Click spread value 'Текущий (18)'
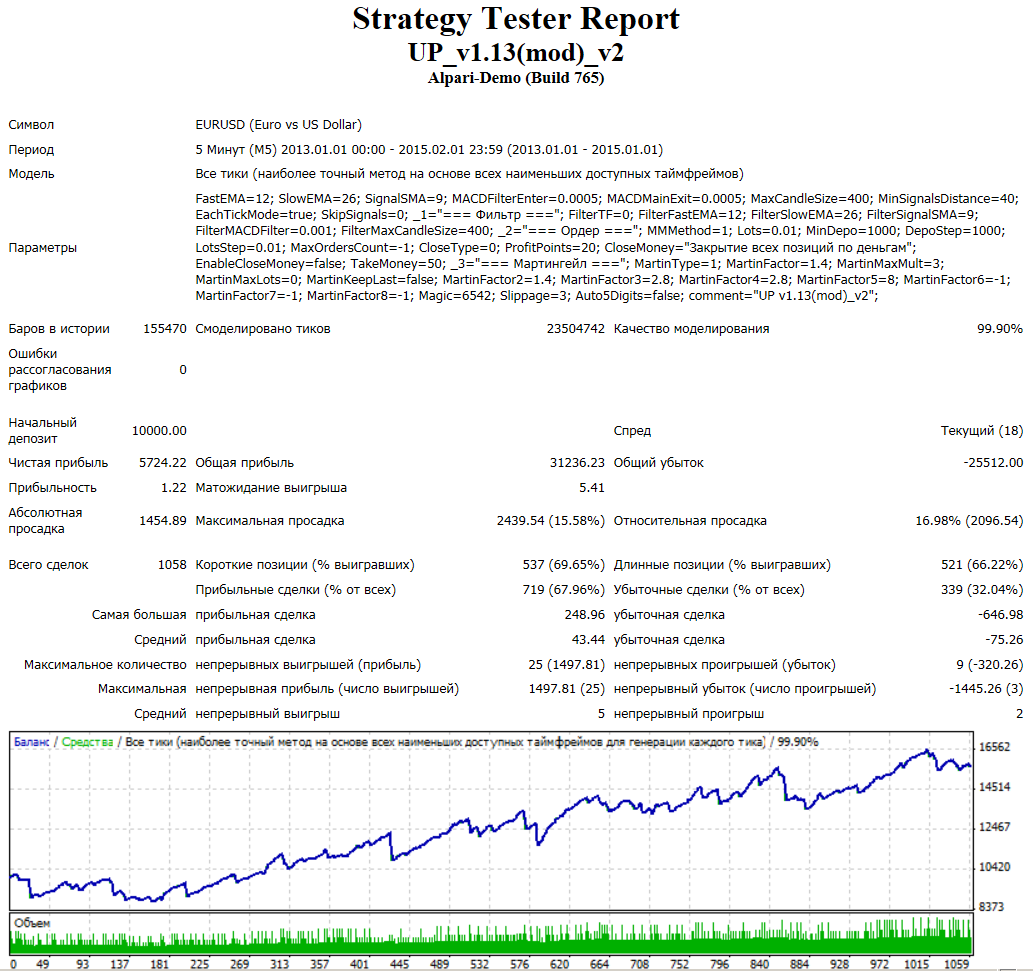The height and width of the screenshot is (971, 1033). coord(982,431)
